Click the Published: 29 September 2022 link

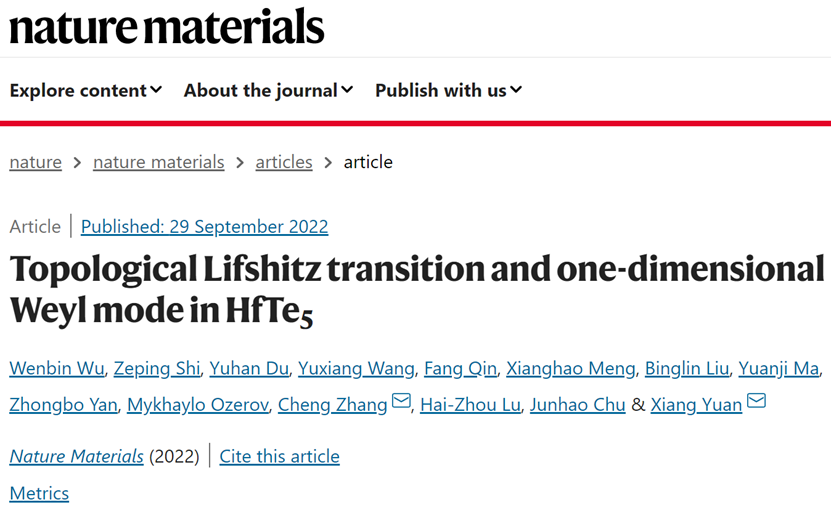pyautogui.click(x=204, y=227)
